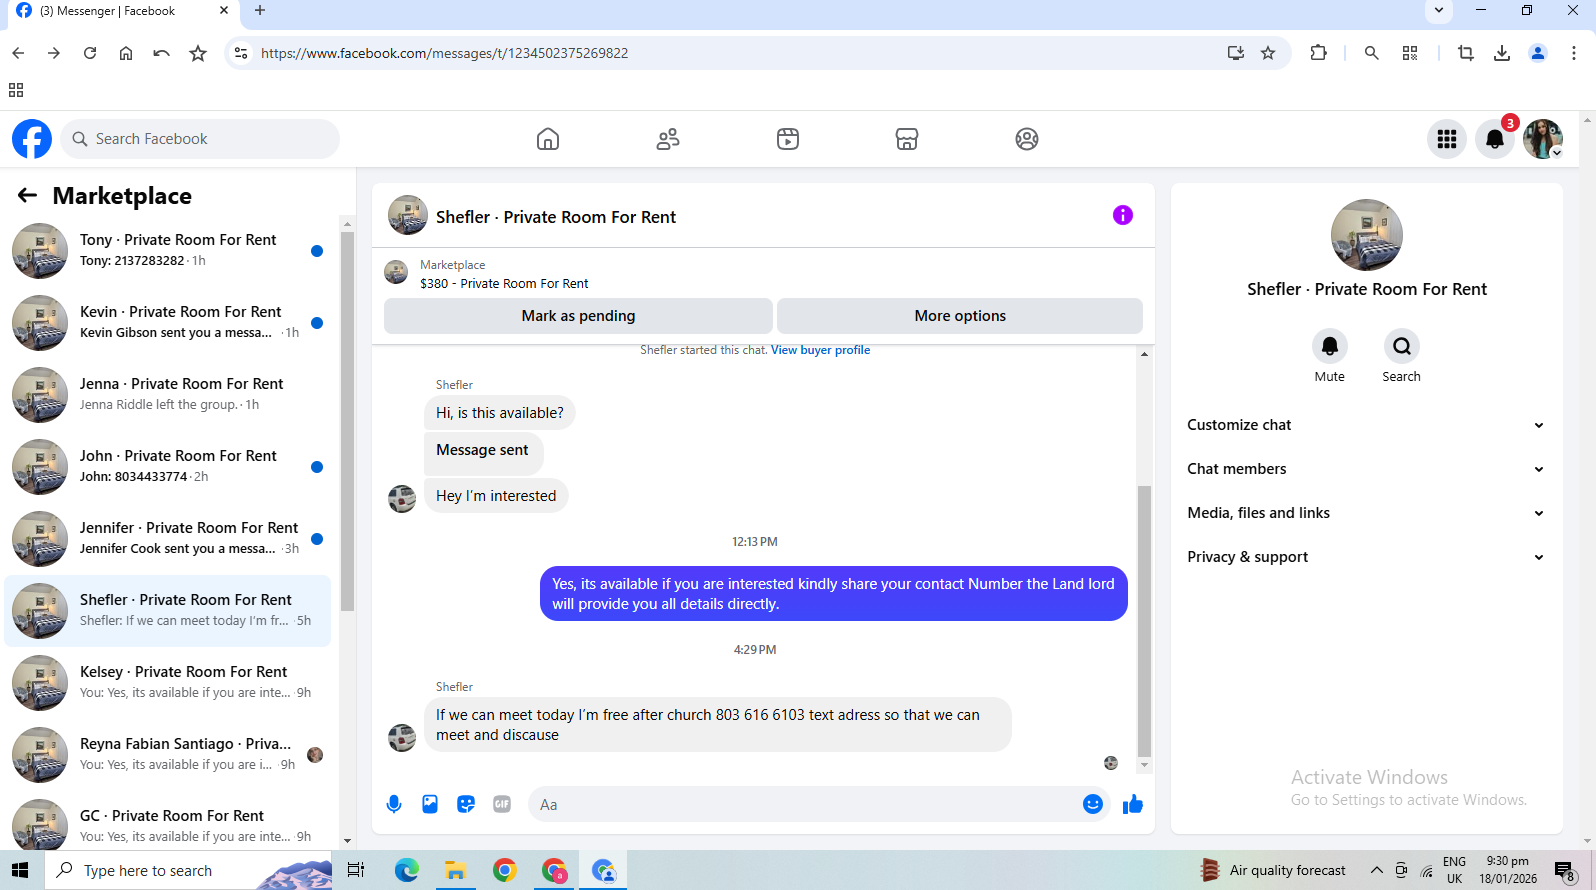Click Windows taskbar search box
The height and width of the screenshot is (890, 1596).
point(188,870)
